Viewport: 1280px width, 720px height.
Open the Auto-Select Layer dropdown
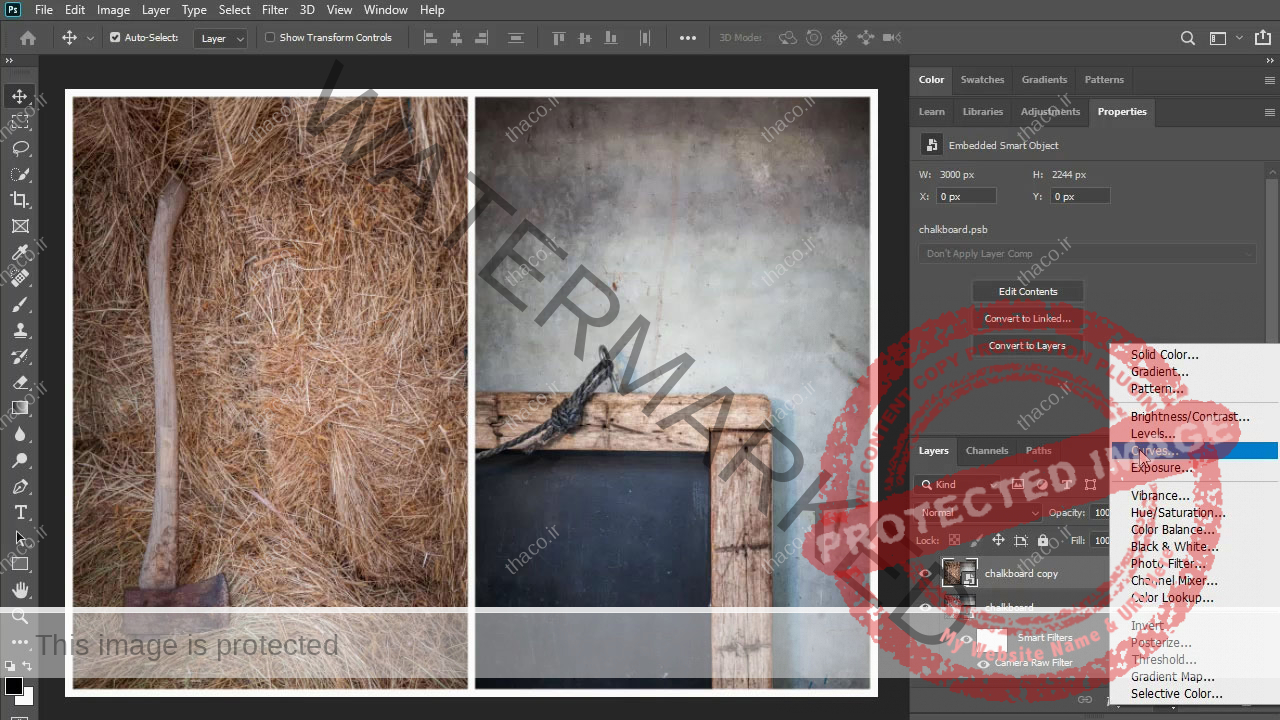(221, 38)
